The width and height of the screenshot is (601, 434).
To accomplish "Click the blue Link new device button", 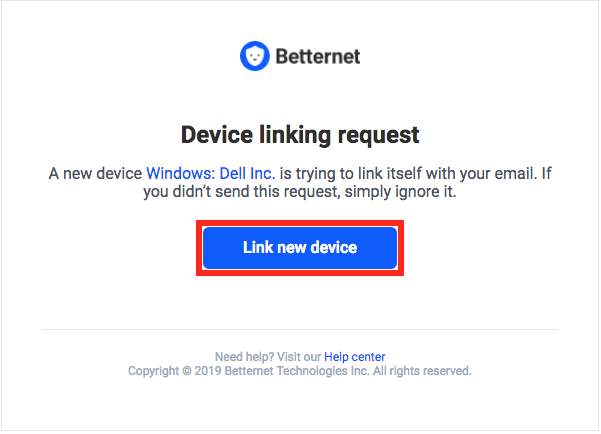I will tap(300, 248).
